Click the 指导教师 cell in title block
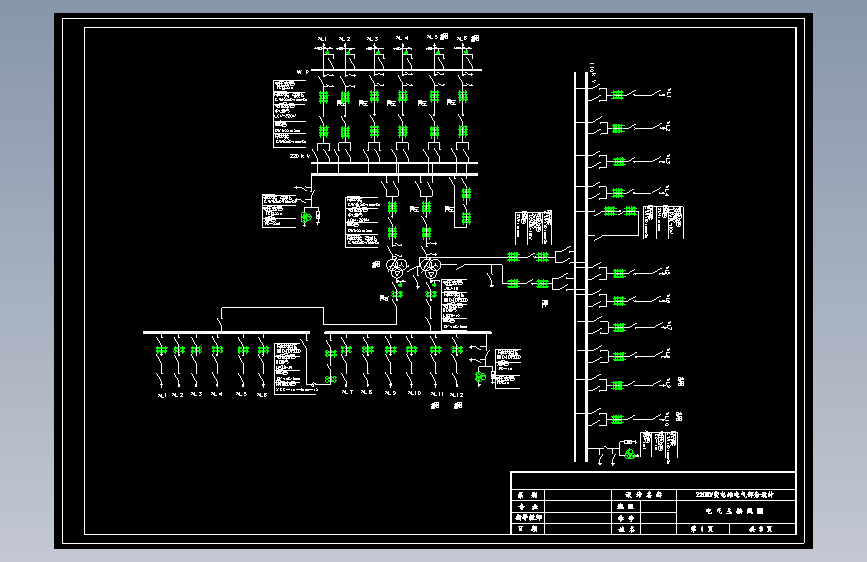The width and height of the screenshot is (867, 562). 529,517
